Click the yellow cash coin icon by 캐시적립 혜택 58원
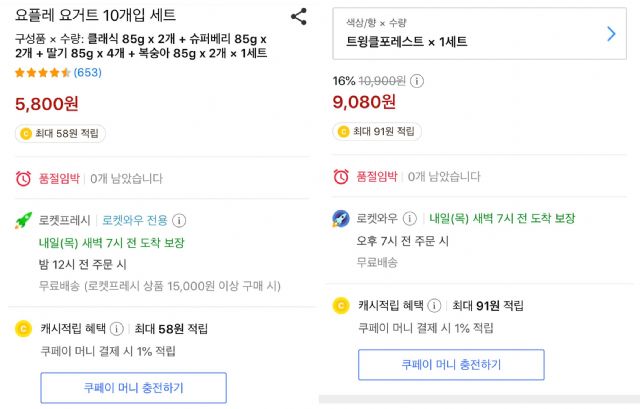The image size is (640, 409). [x=23, y=329]
